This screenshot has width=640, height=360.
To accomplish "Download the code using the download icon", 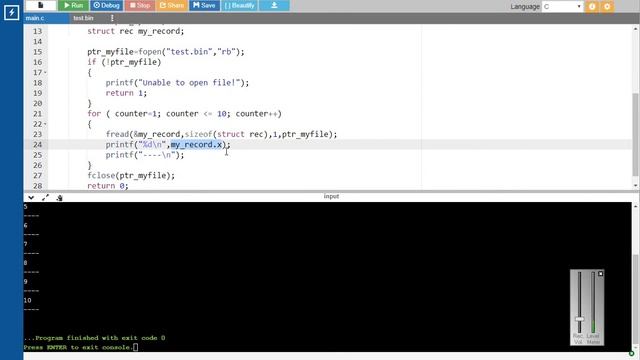I will (x=274, y=5).
